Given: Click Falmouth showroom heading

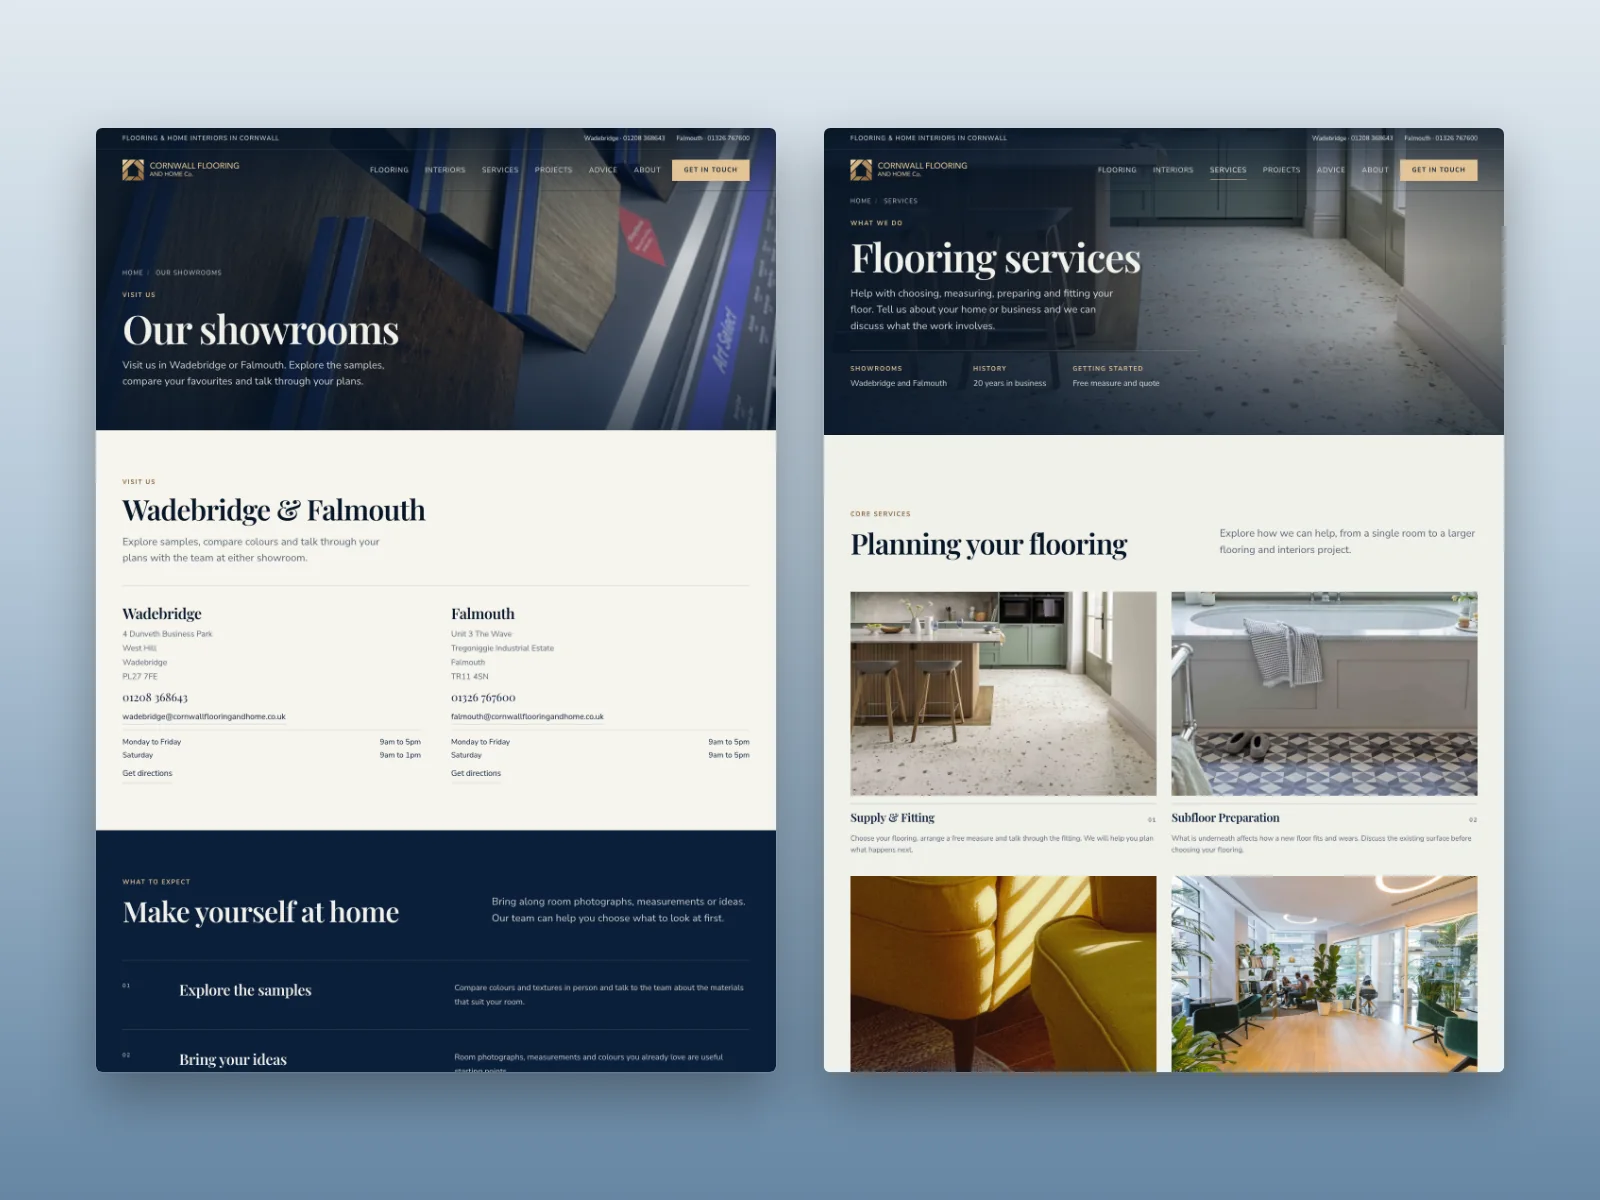Looking at the screenshot, I should pos(483,613).
